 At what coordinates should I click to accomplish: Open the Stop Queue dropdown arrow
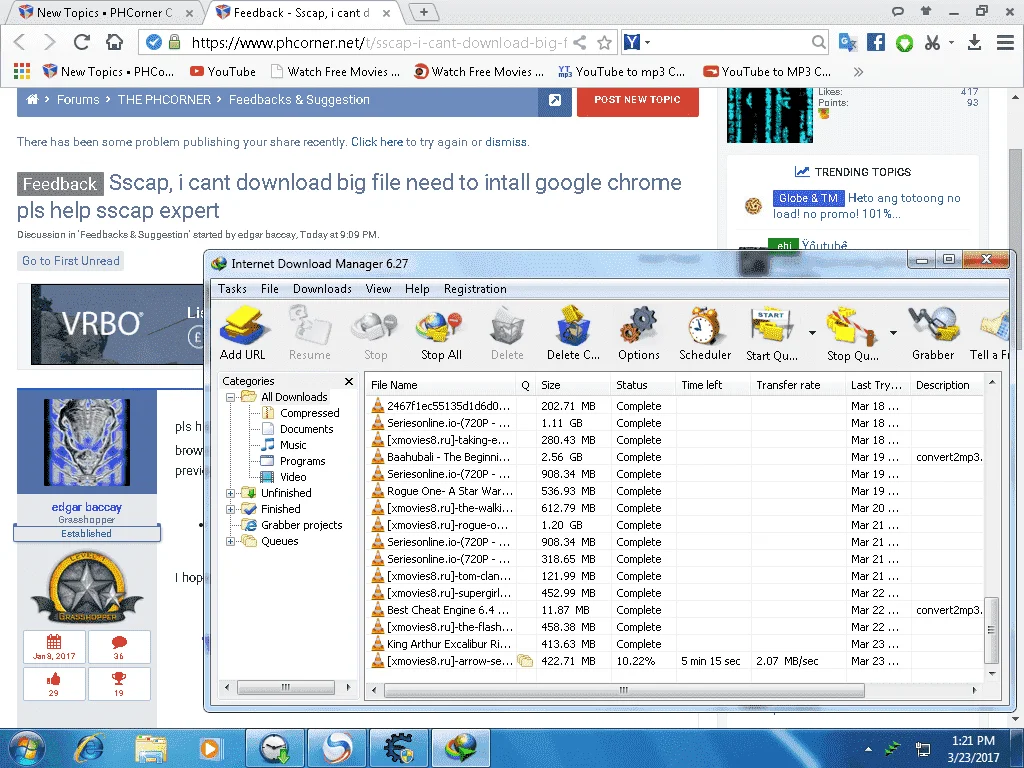893,333
